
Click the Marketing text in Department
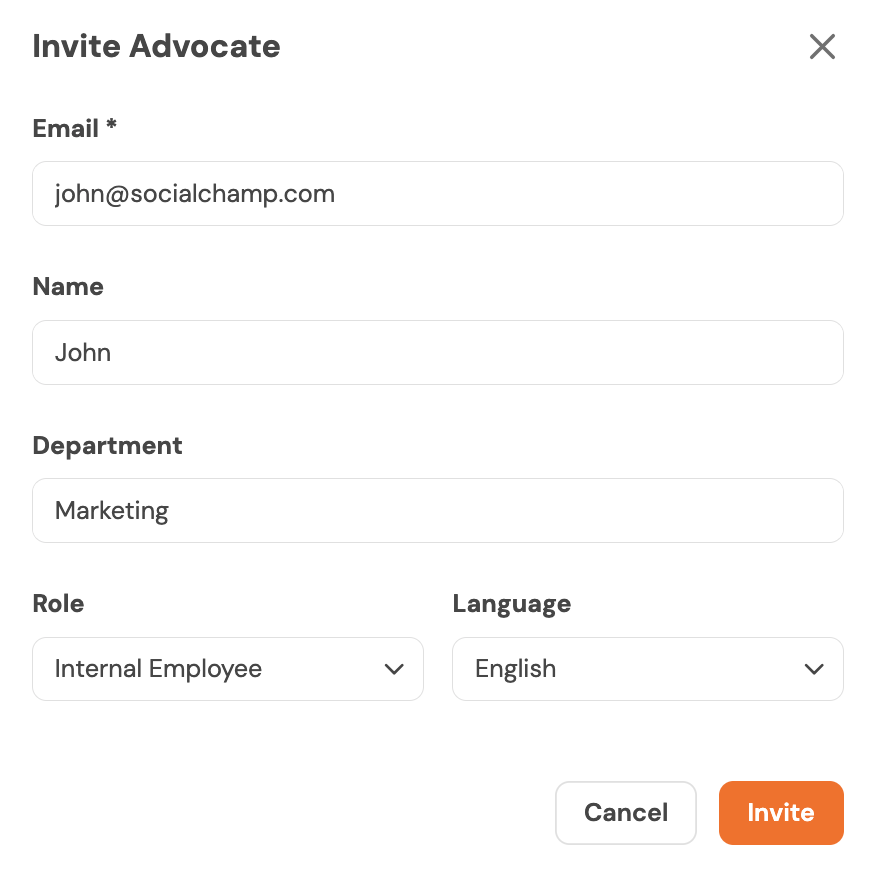click(x=112, y=511)
